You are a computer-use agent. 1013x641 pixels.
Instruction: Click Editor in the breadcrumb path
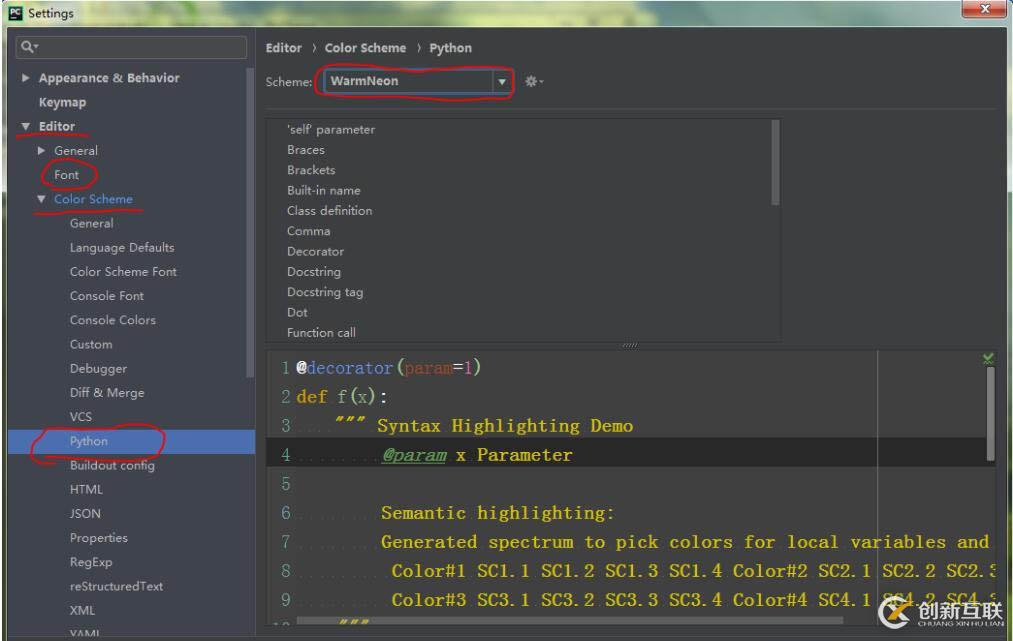click(283, 47)
